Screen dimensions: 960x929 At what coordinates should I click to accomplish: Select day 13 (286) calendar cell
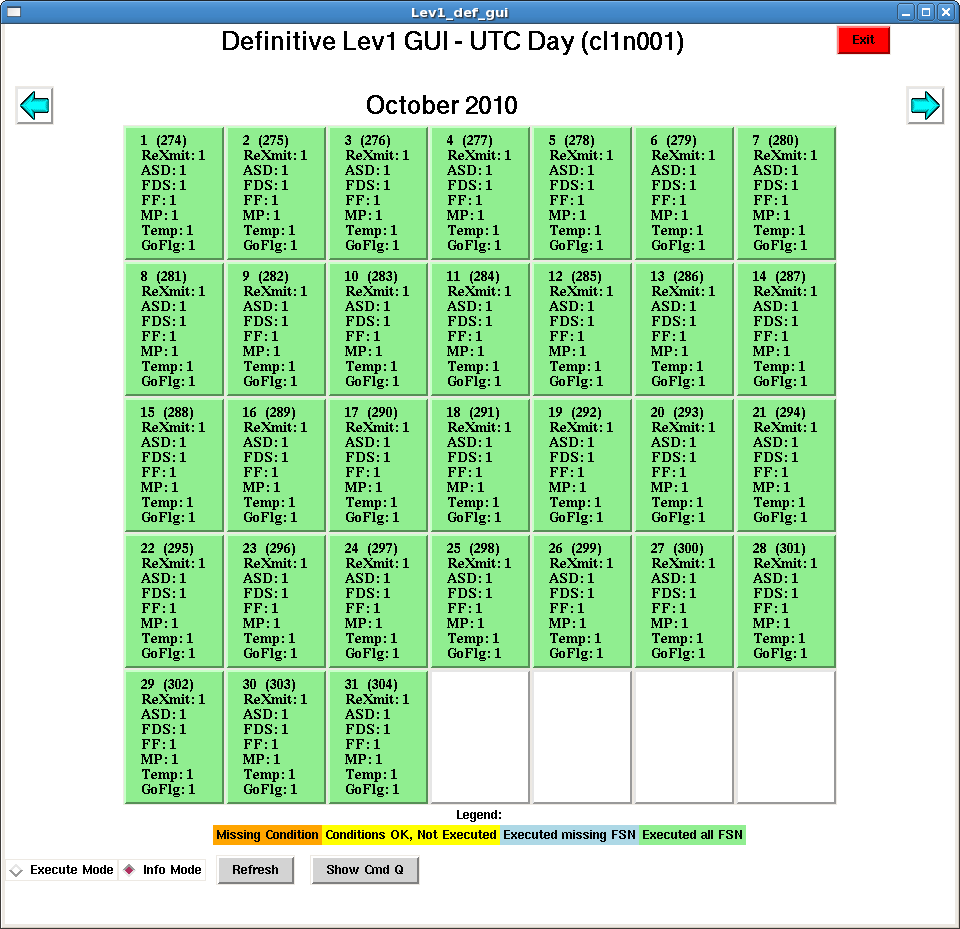[x=684, y=329]
